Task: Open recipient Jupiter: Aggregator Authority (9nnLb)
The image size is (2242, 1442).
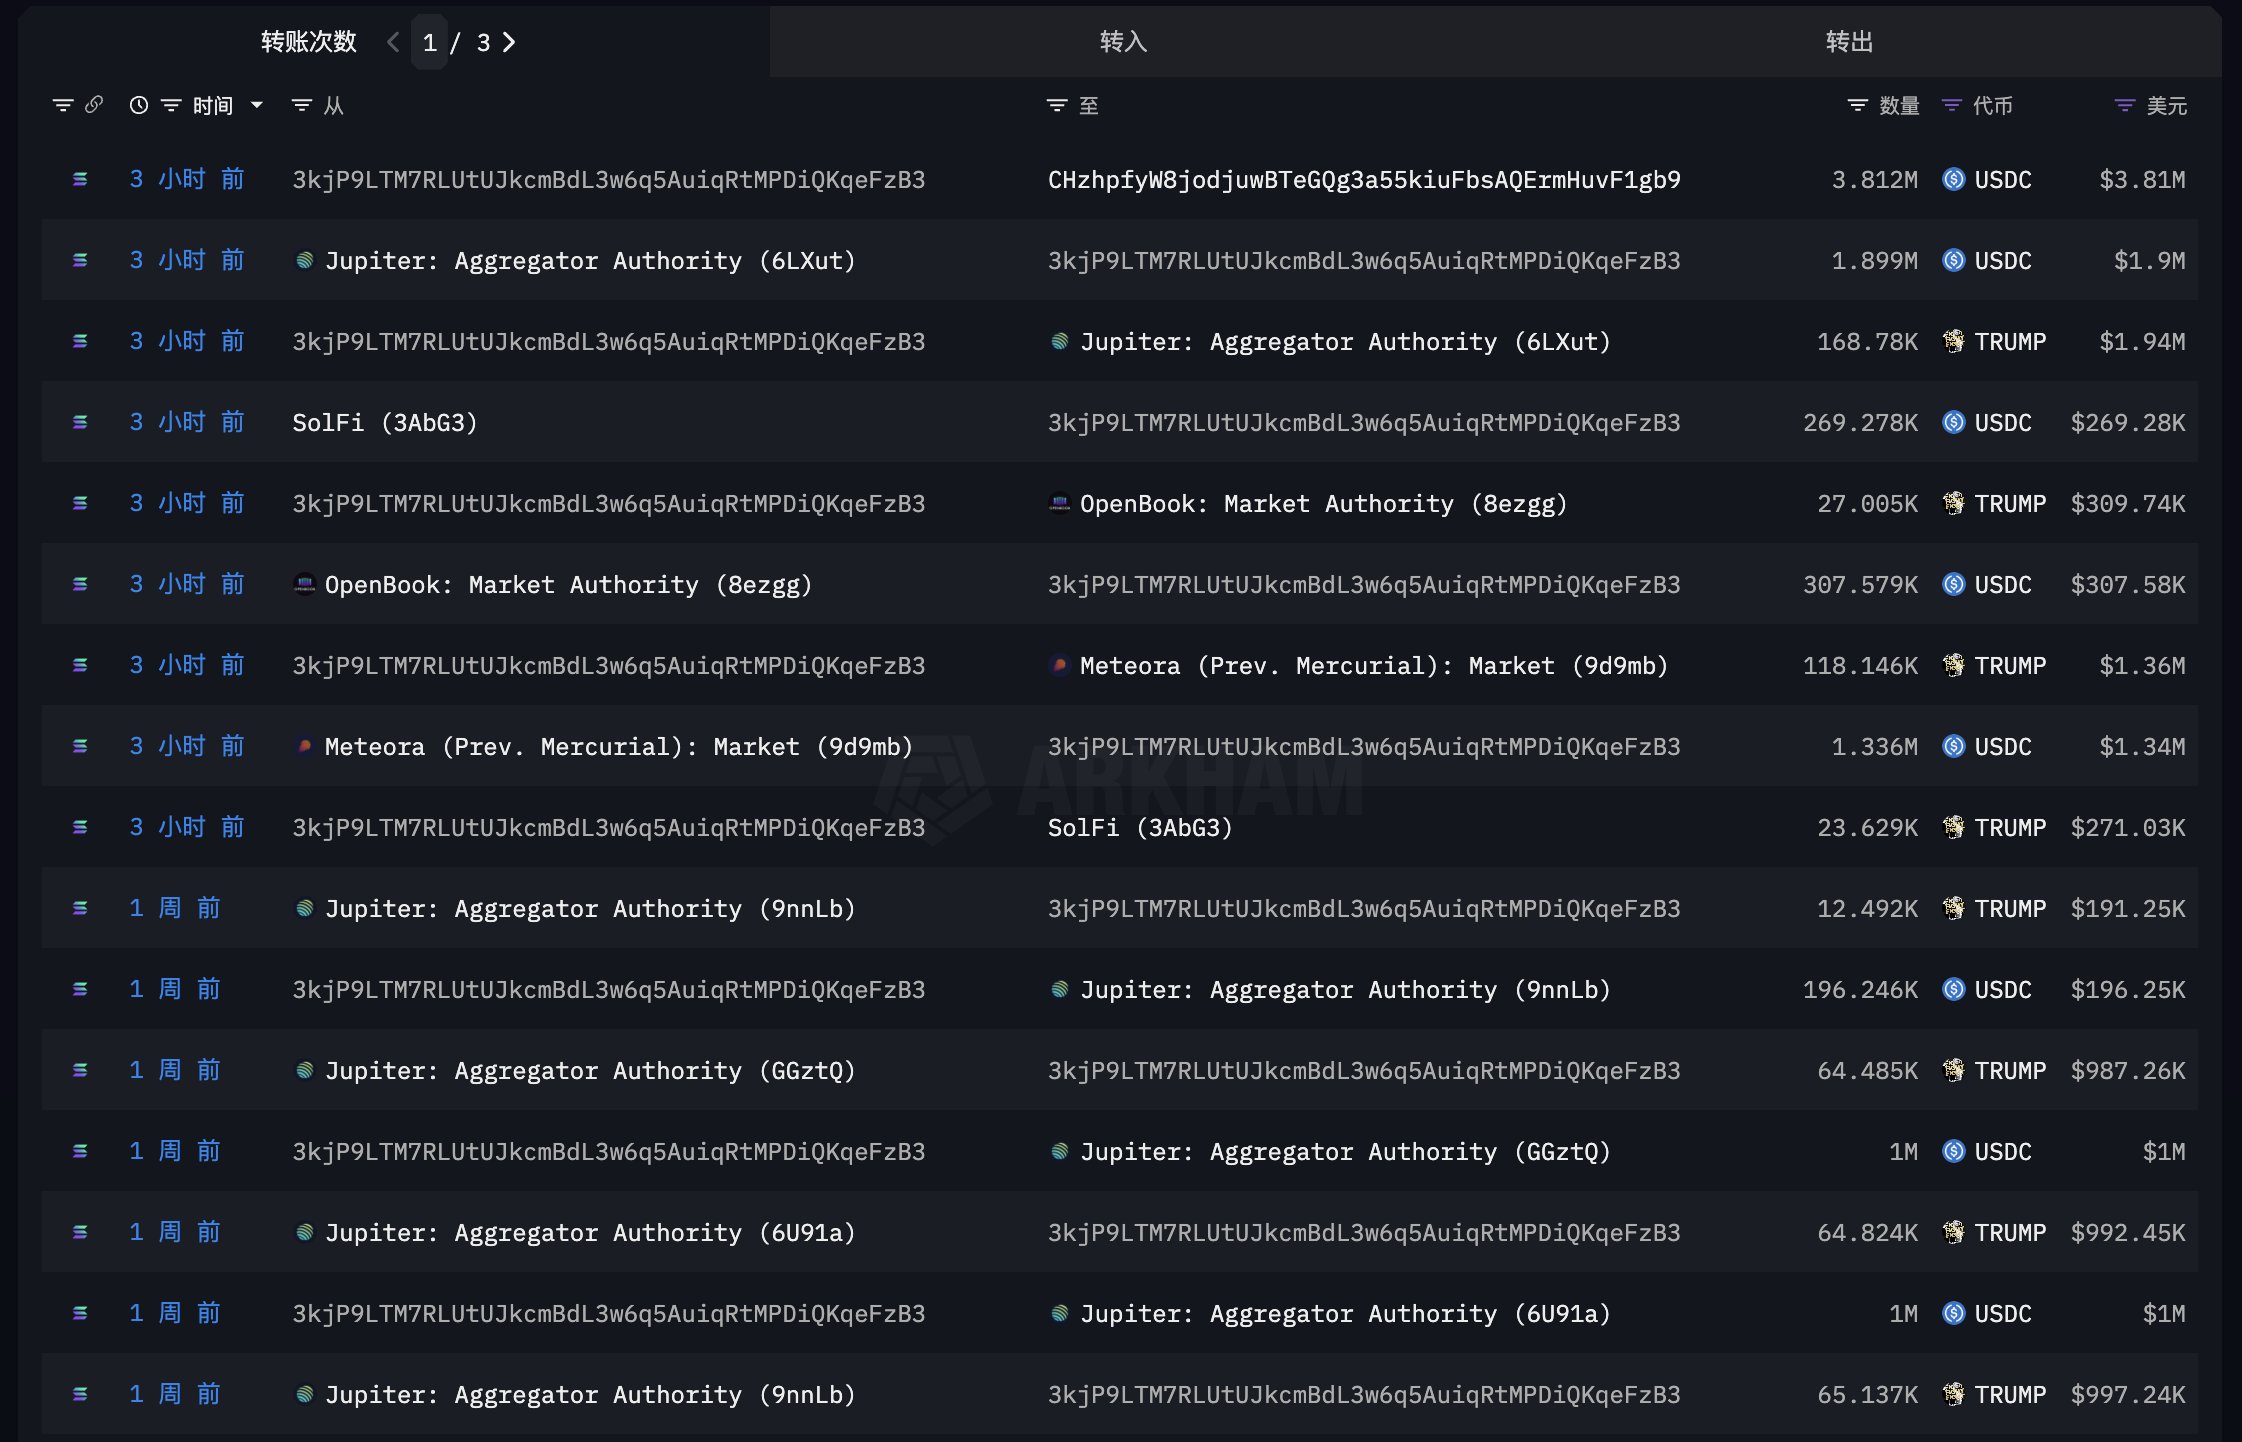Action: pos(1346,989)
